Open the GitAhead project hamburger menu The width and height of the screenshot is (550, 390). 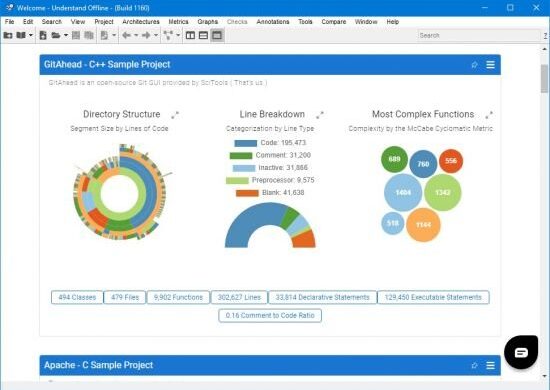(490, 65)
